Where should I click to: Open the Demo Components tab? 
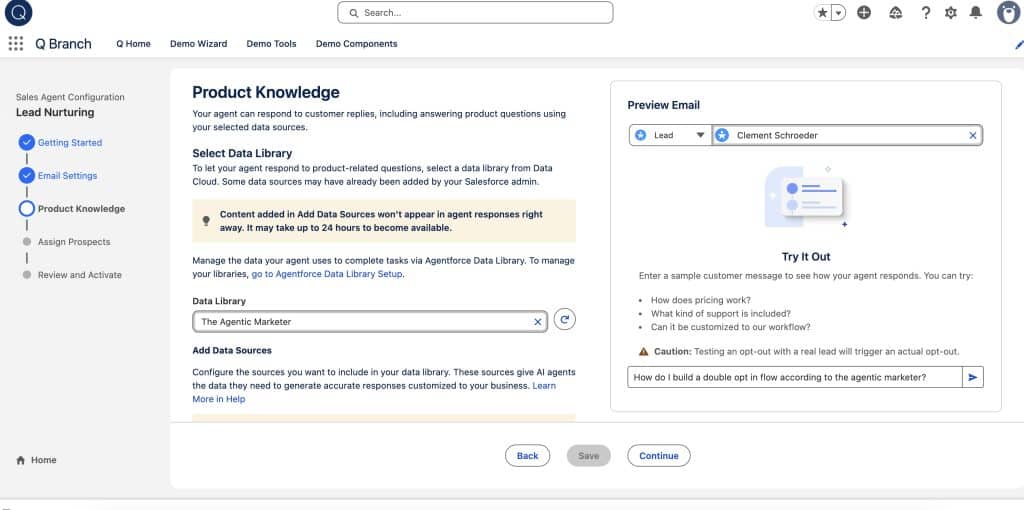357,44
